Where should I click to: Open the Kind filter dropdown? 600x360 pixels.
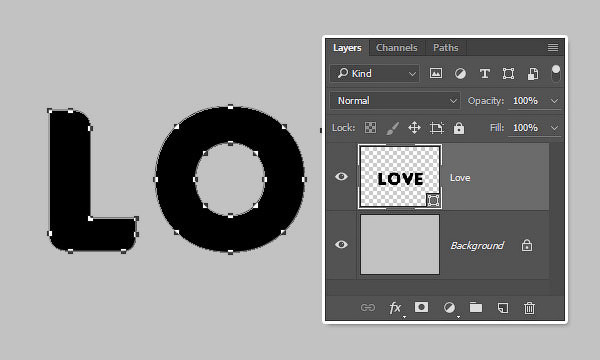point(375,73)
